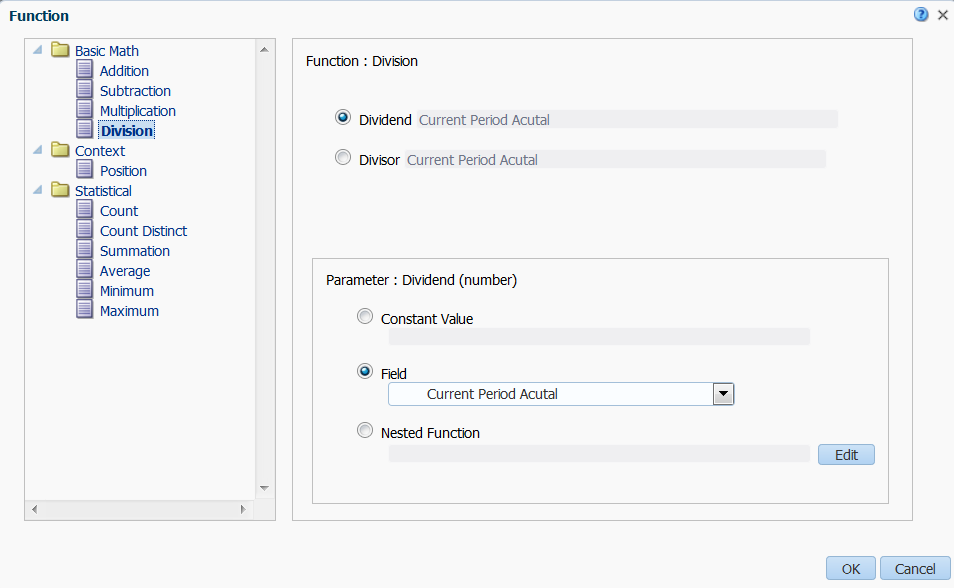Click the Context folder icon
The width and height of the screenshot is (954, 588).
tap(60, 149)
